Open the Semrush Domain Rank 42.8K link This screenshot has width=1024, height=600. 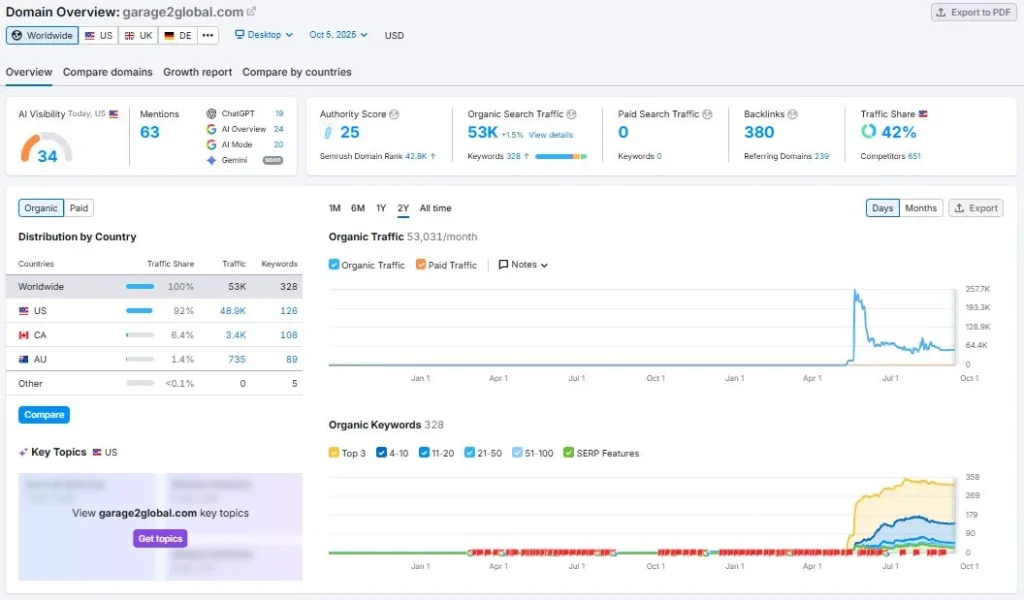(416, 156)
